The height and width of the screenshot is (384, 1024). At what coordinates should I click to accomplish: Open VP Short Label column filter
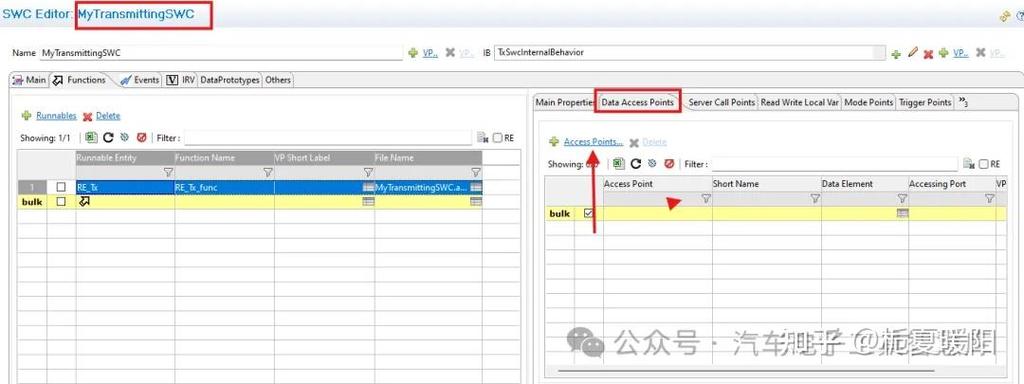tap(368, 173)
